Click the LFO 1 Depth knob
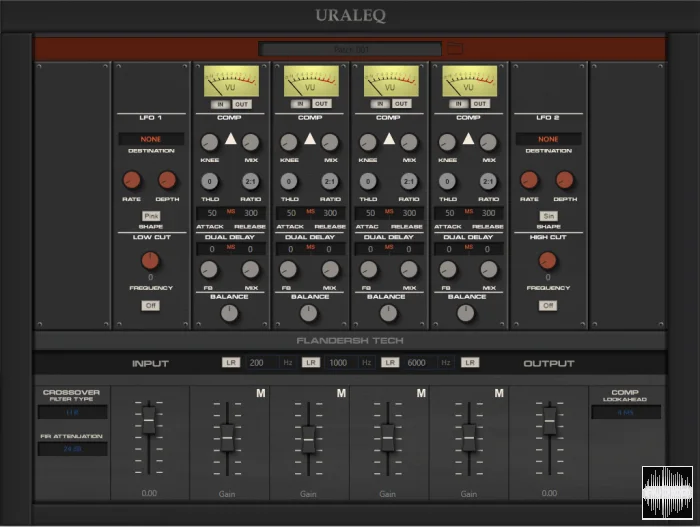This screenshot has height=527, width=700. [x=167, y=180]
